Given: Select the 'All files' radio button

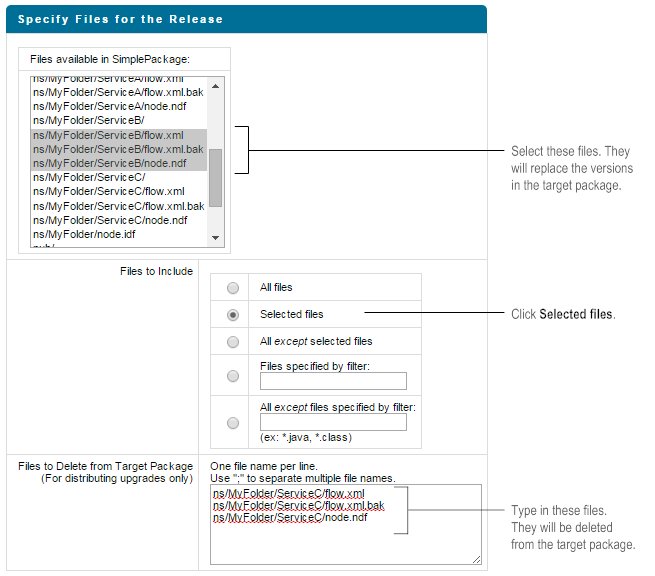Looking at the screenshot, I should (x=233, y=288).
